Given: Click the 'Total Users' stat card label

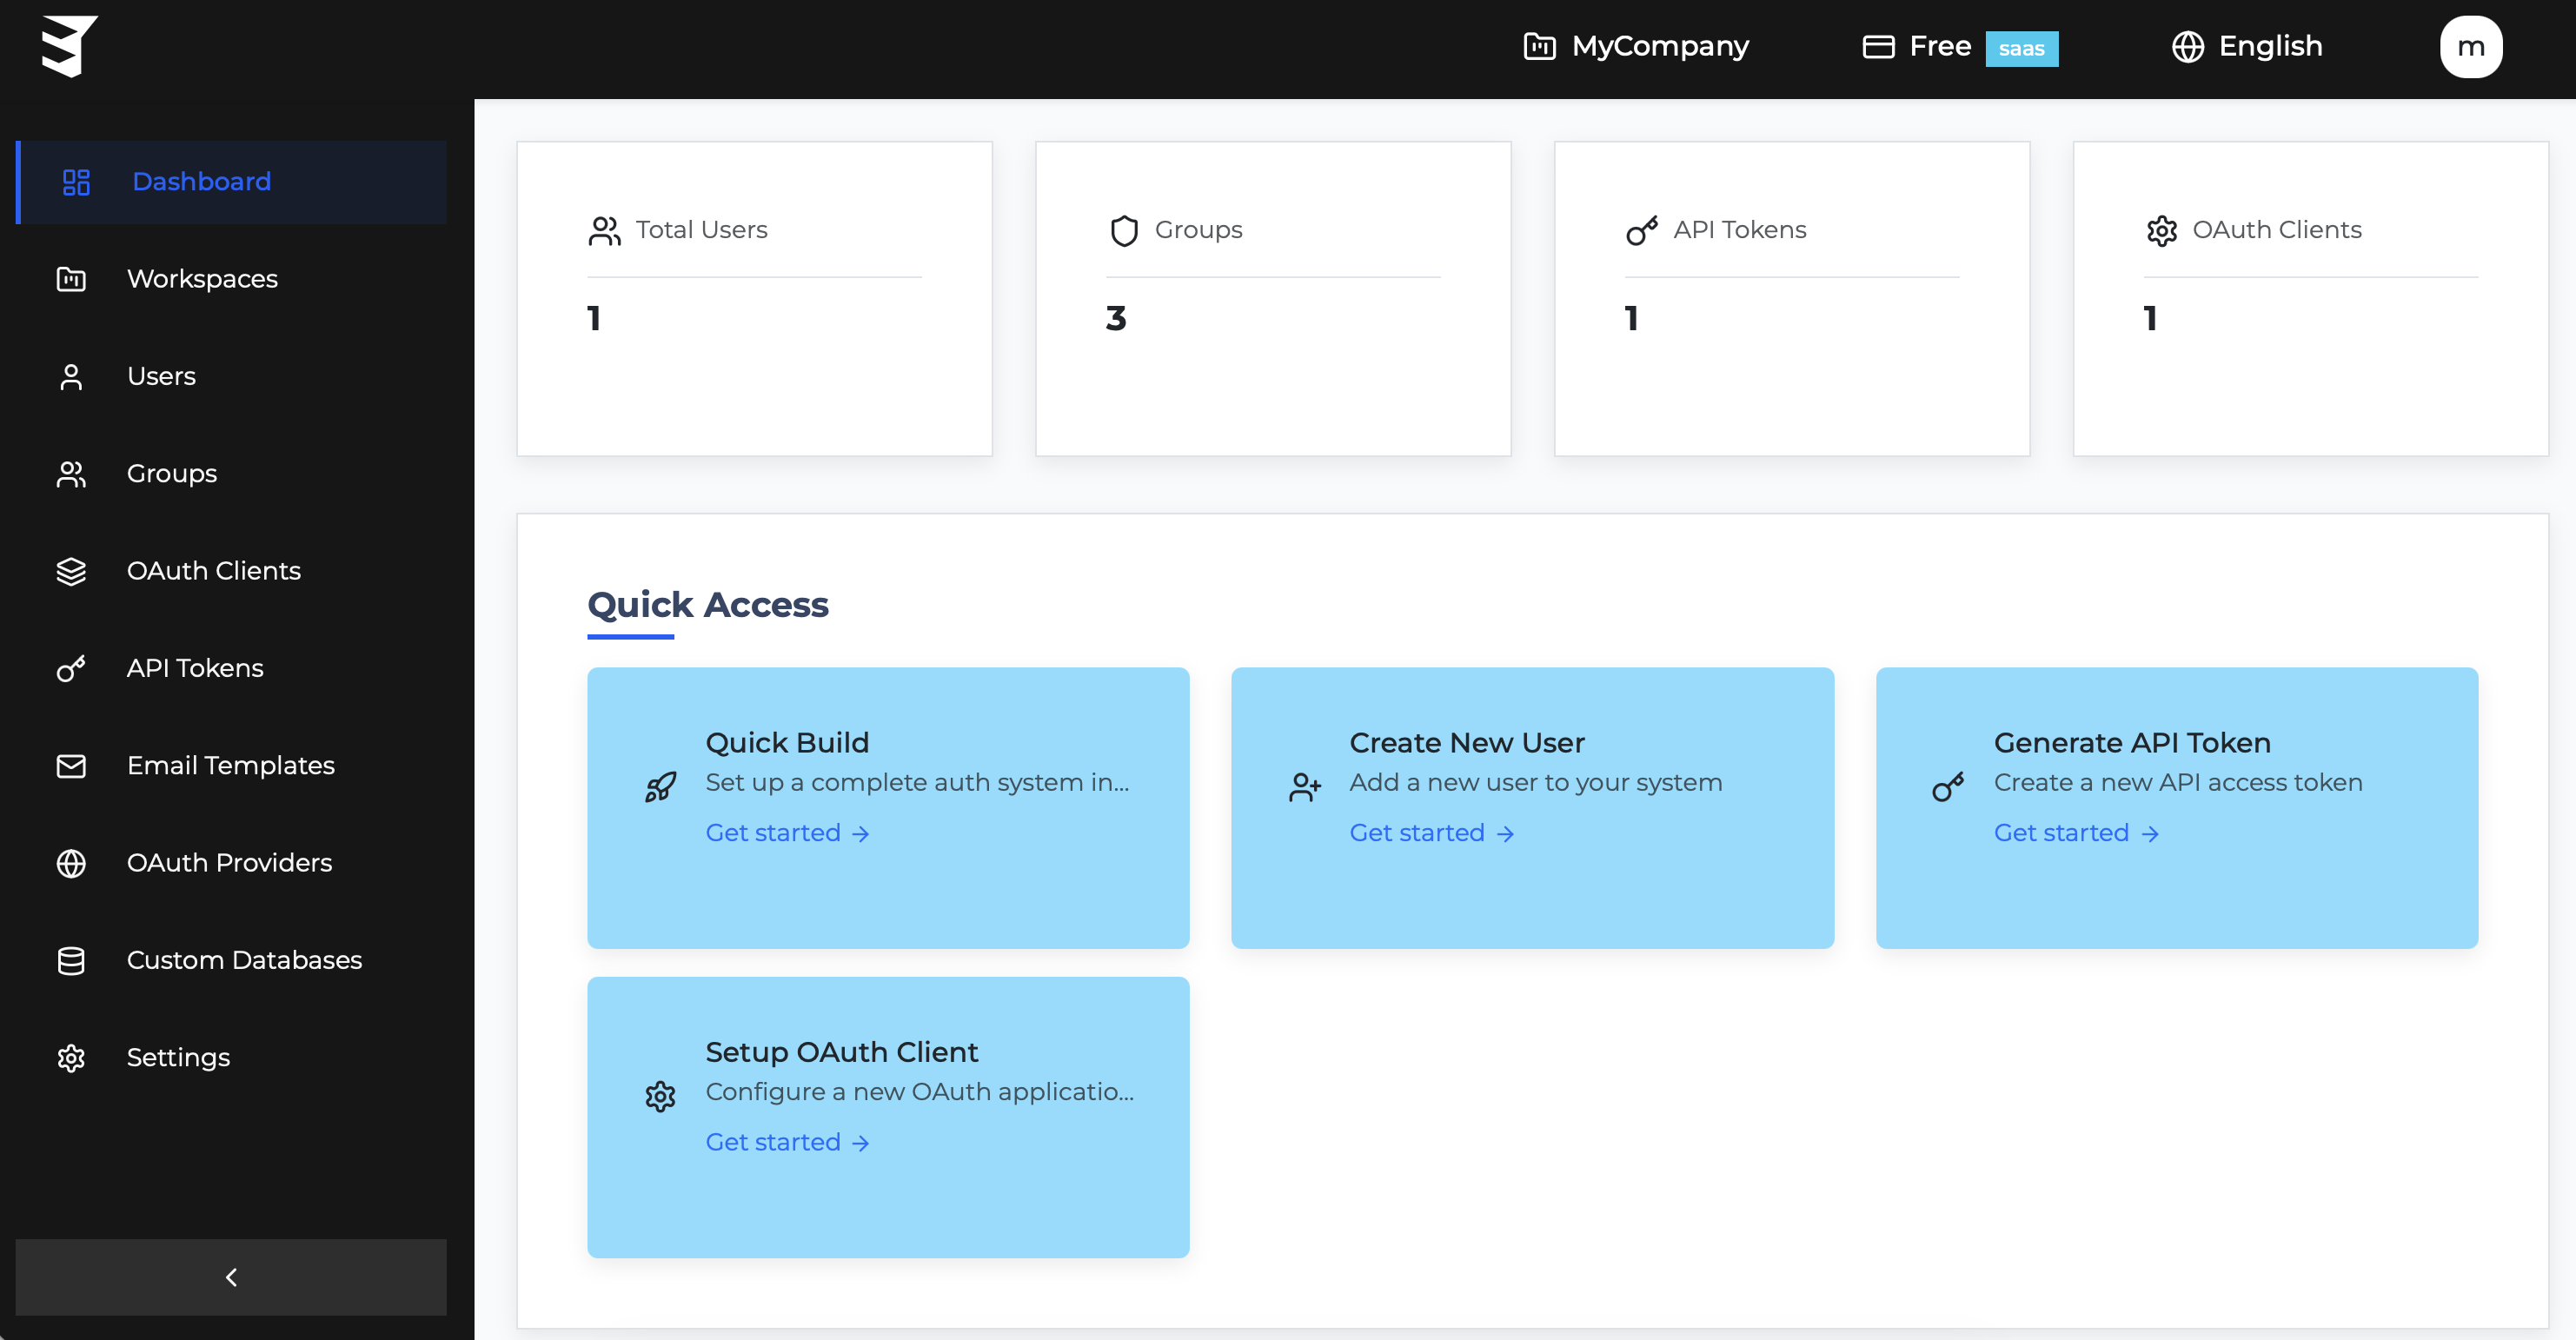Looking at the screenshot, I should click(x=701, y=230).
